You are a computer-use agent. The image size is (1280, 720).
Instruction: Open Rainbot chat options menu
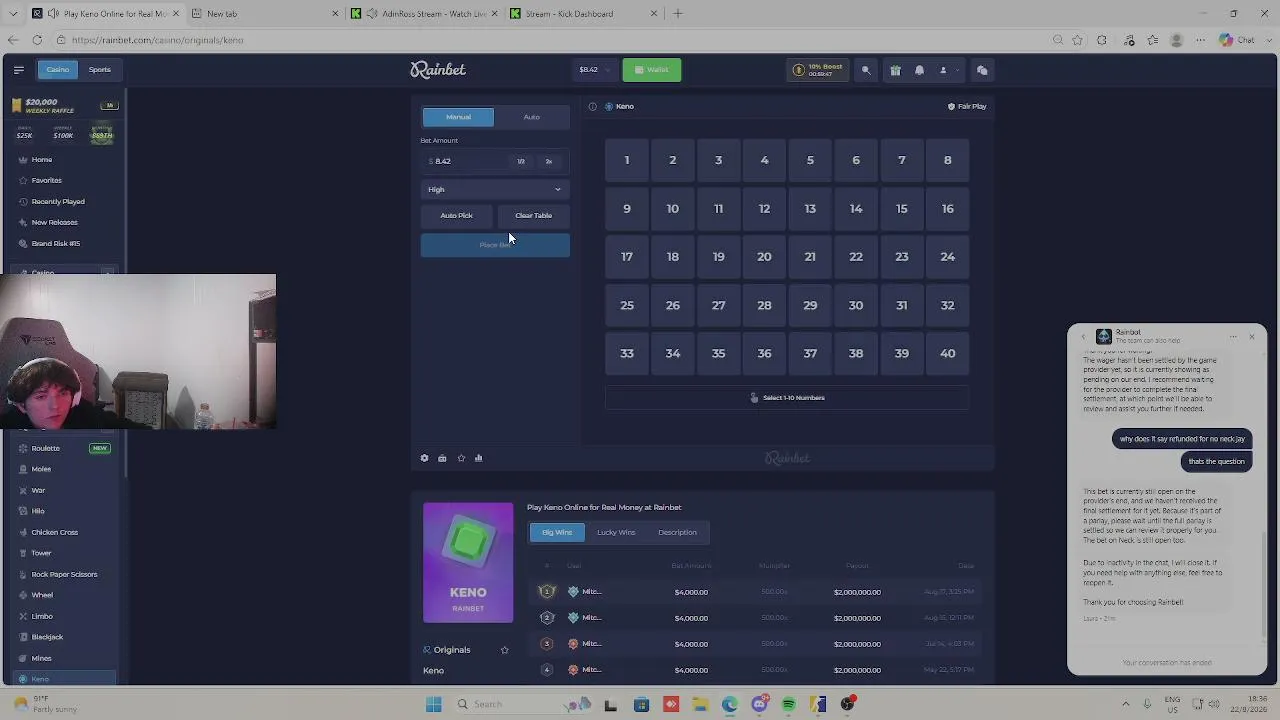(x=1234, y=336)
